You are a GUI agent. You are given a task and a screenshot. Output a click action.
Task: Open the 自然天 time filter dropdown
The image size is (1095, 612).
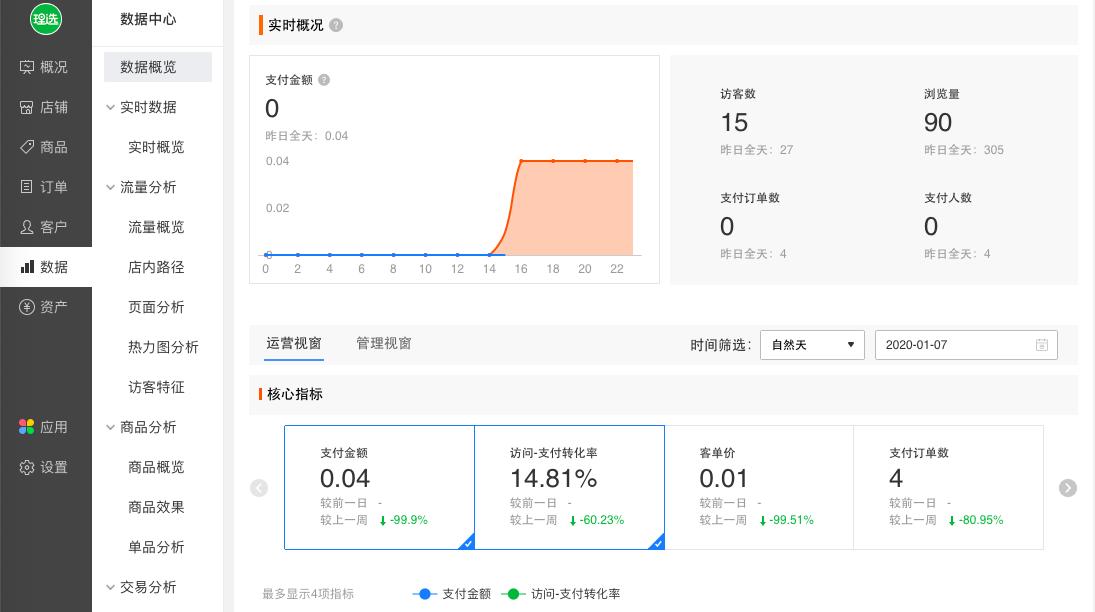click(x=812, y=345)
